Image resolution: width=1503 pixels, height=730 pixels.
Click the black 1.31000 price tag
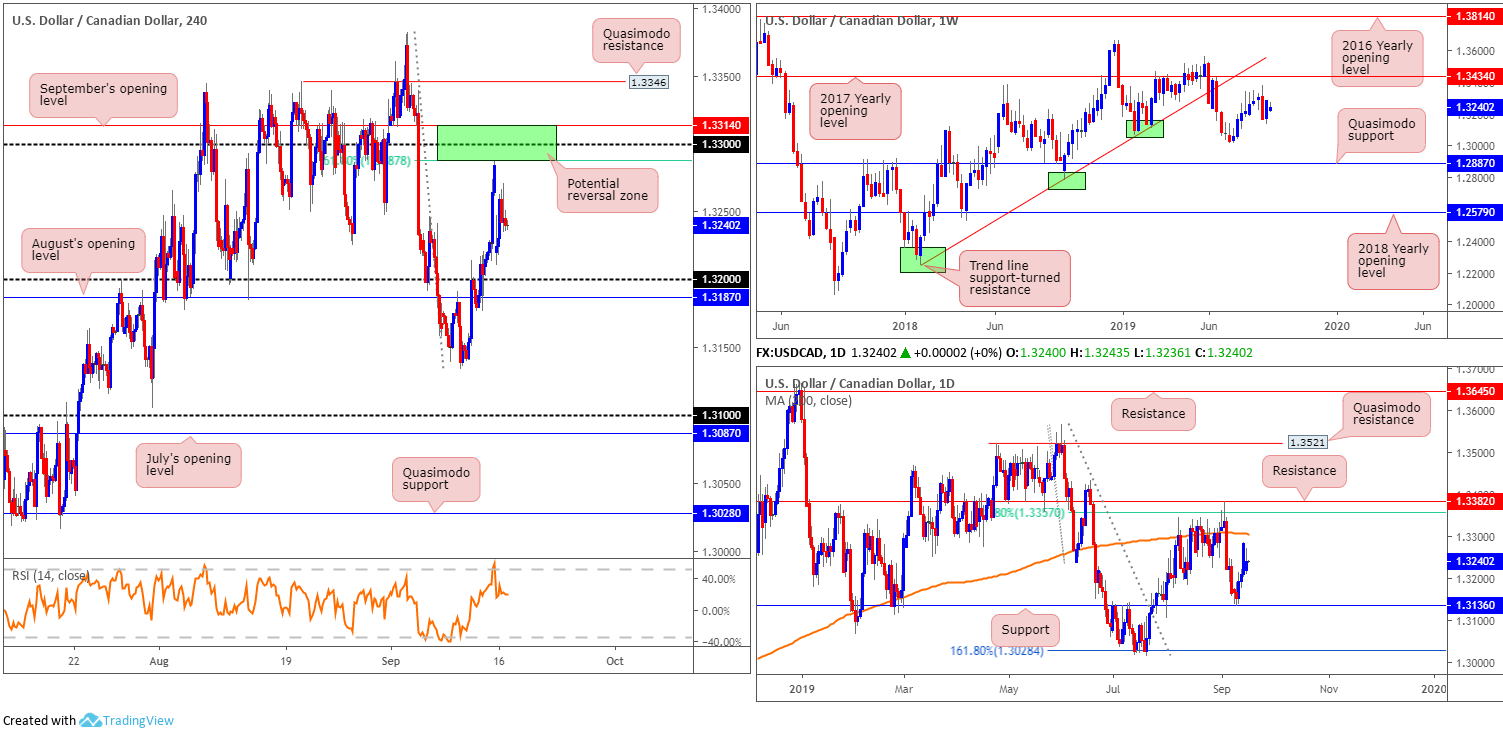tap(720, 415)
